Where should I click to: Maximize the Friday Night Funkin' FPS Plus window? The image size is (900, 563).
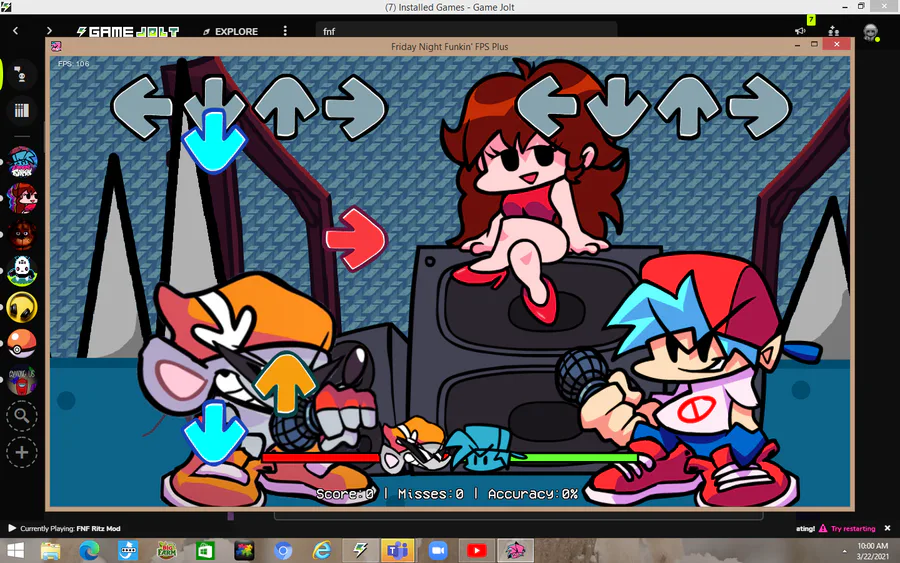coord(814,45)
